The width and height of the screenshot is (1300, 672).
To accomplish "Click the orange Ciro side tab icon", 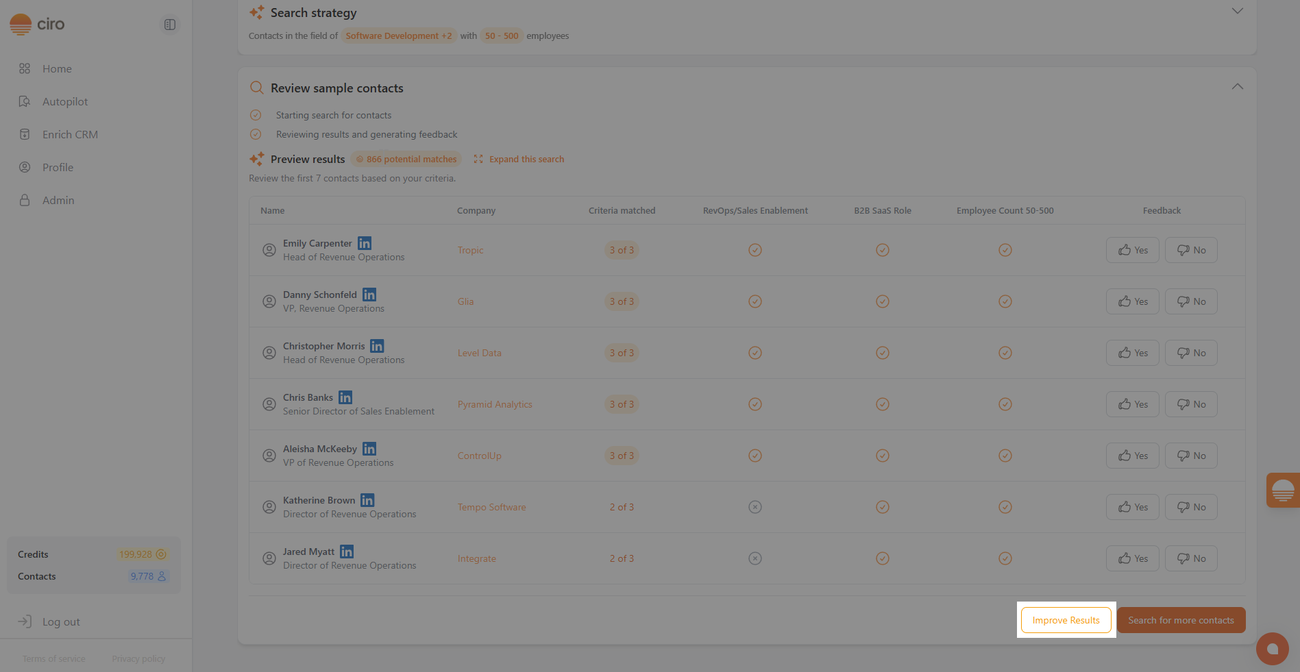I will [1282, 490].
